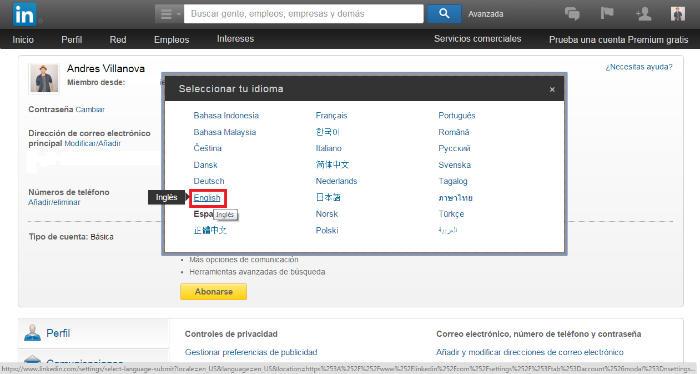Select Bahasa Indonesia language
700x374 pixels.
click(226, 116)
